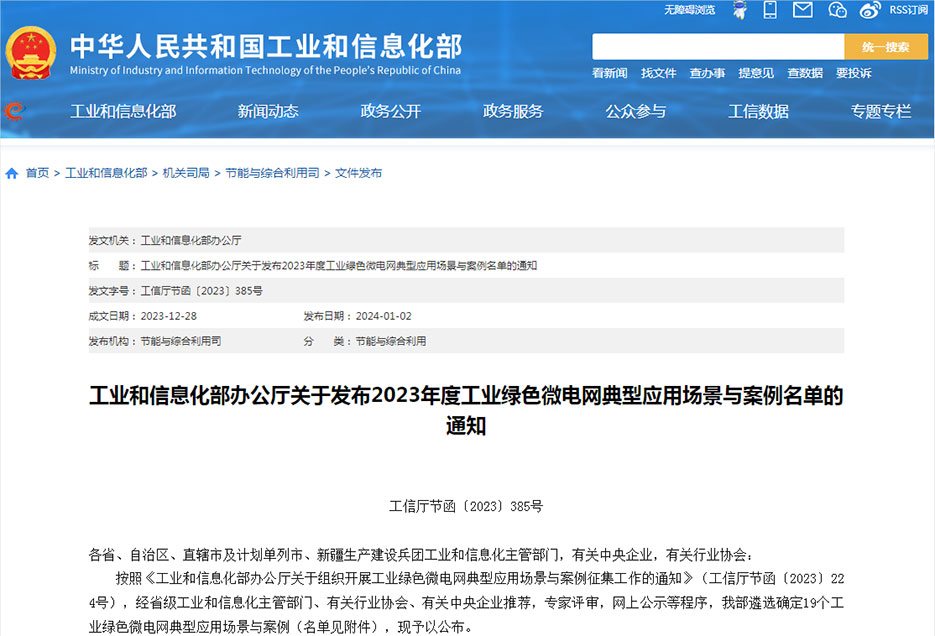Click the envelope mail icon
Image resolution: width=935 pixels, height=636 pixels.
tap(802, 10)
